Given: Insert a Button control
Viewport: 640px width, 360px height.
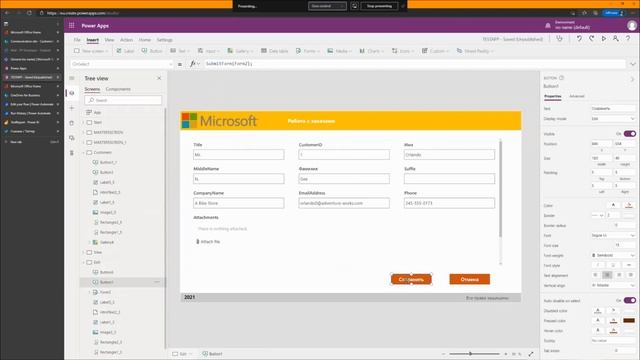Looking at the screenshot, I should point(152,51).
